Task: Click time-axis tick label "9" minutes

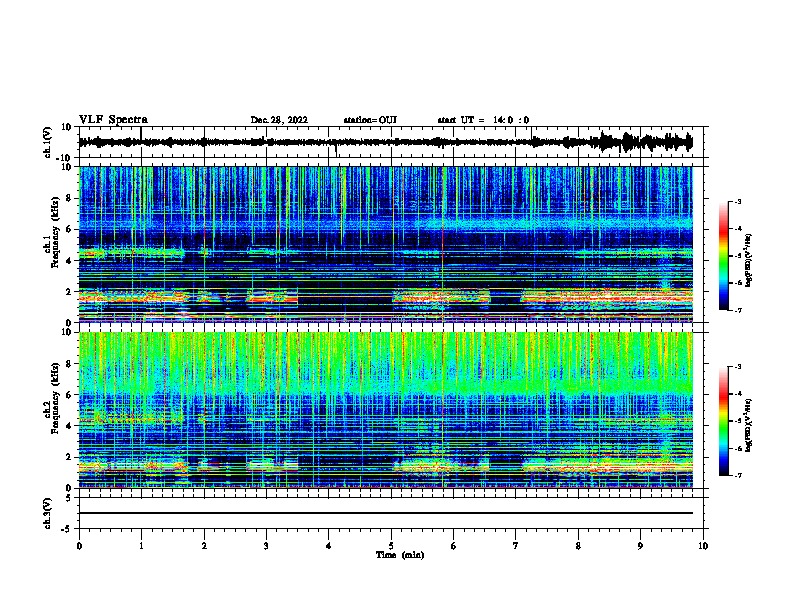Action: [640, 546]
